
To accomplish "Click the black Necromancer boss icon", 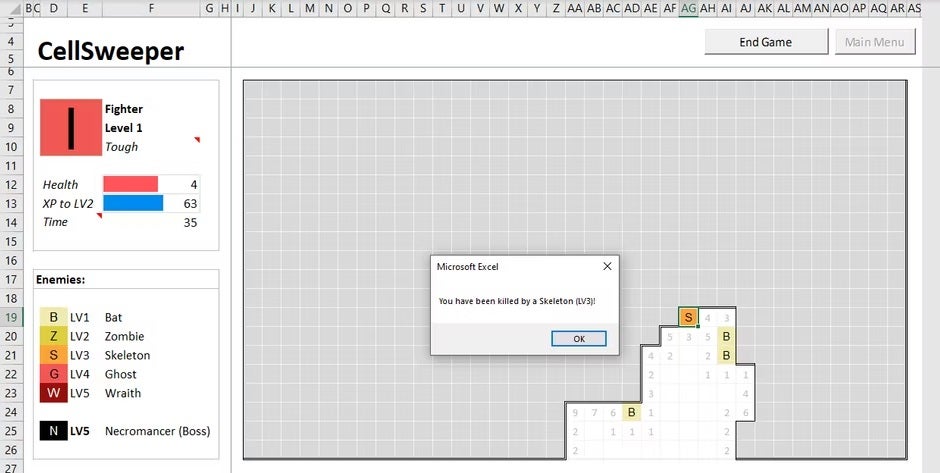I will point(53,431).
